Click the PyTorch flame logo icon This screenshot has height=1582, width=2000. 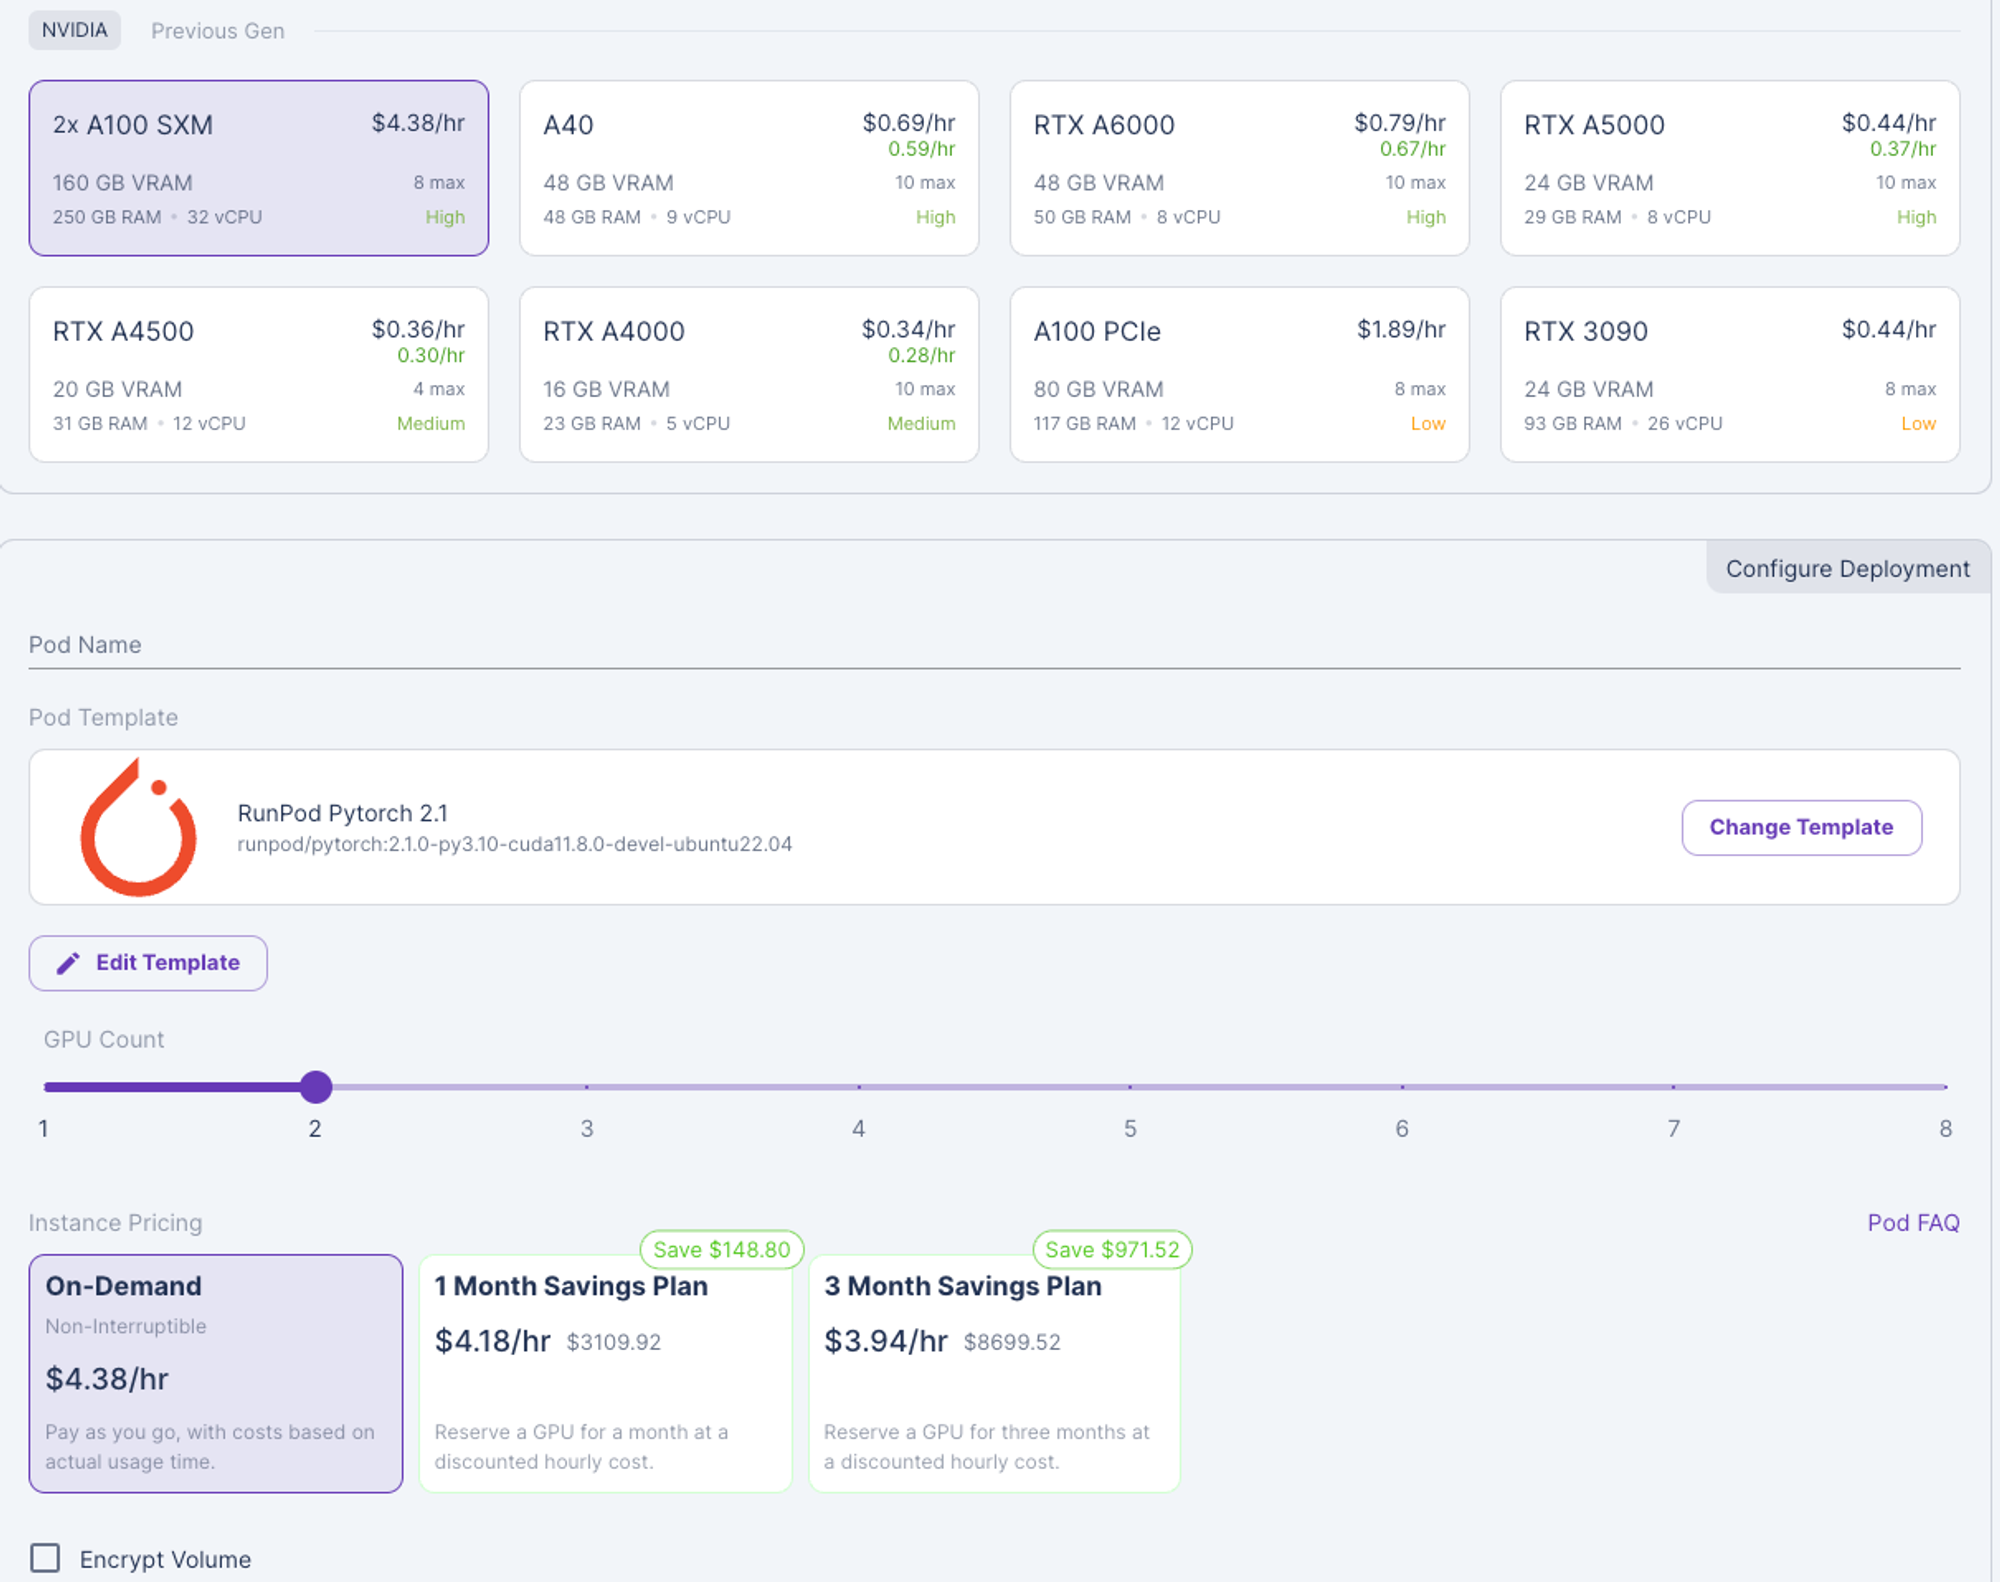tap(138, 828)
